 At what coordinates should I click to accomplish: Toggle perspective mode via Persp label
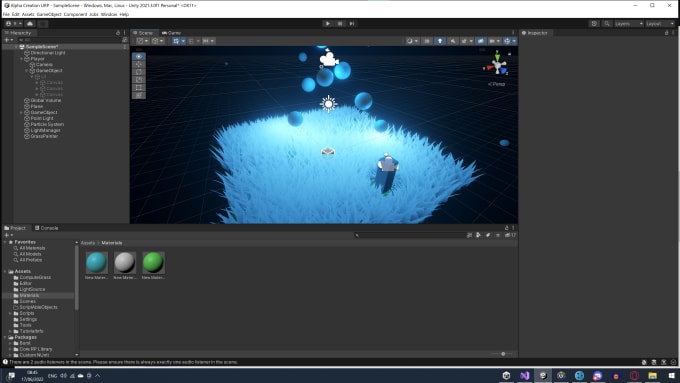[497, 84]
